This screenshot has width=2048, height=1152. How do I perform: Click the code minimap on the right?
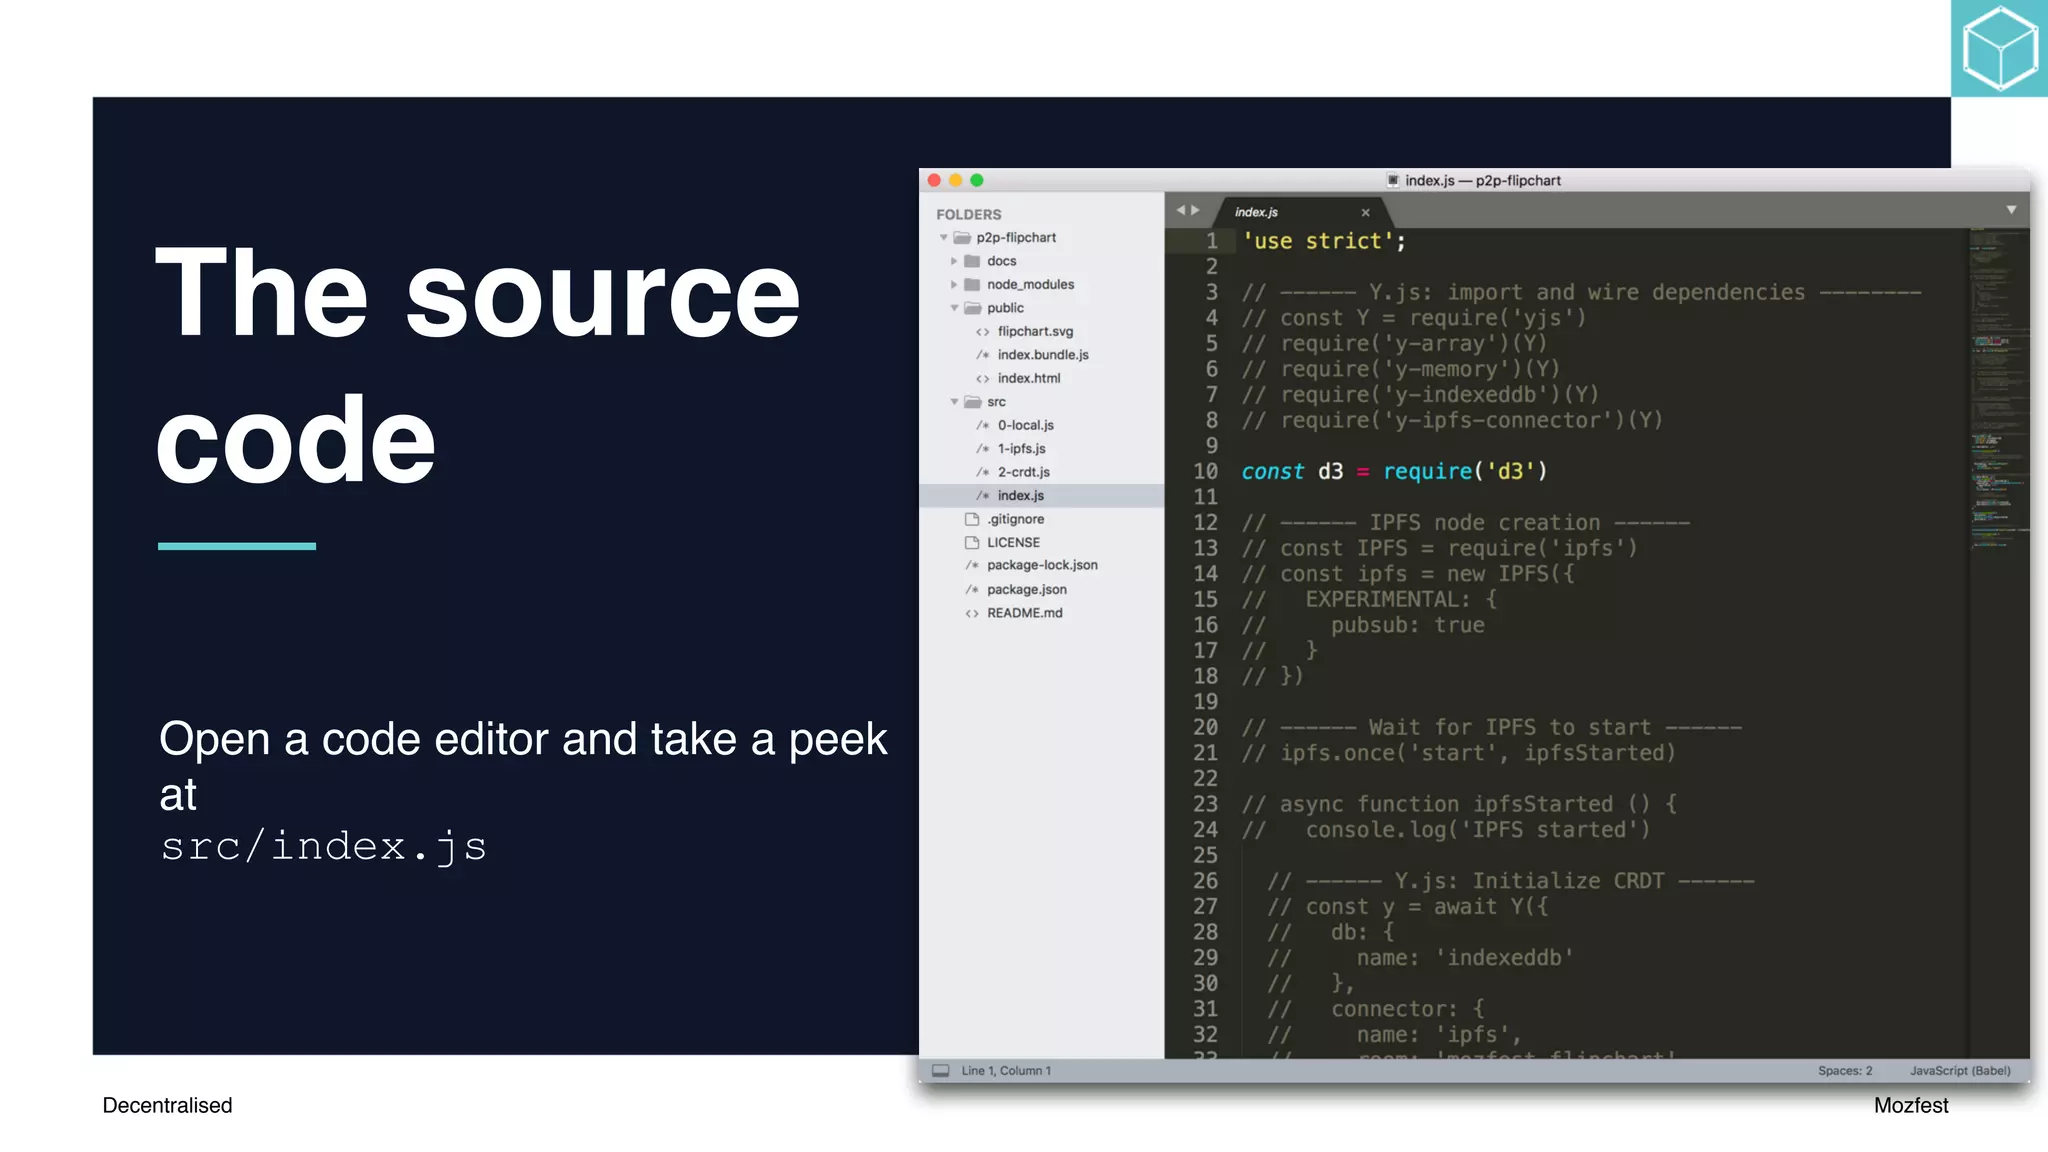1998,390
